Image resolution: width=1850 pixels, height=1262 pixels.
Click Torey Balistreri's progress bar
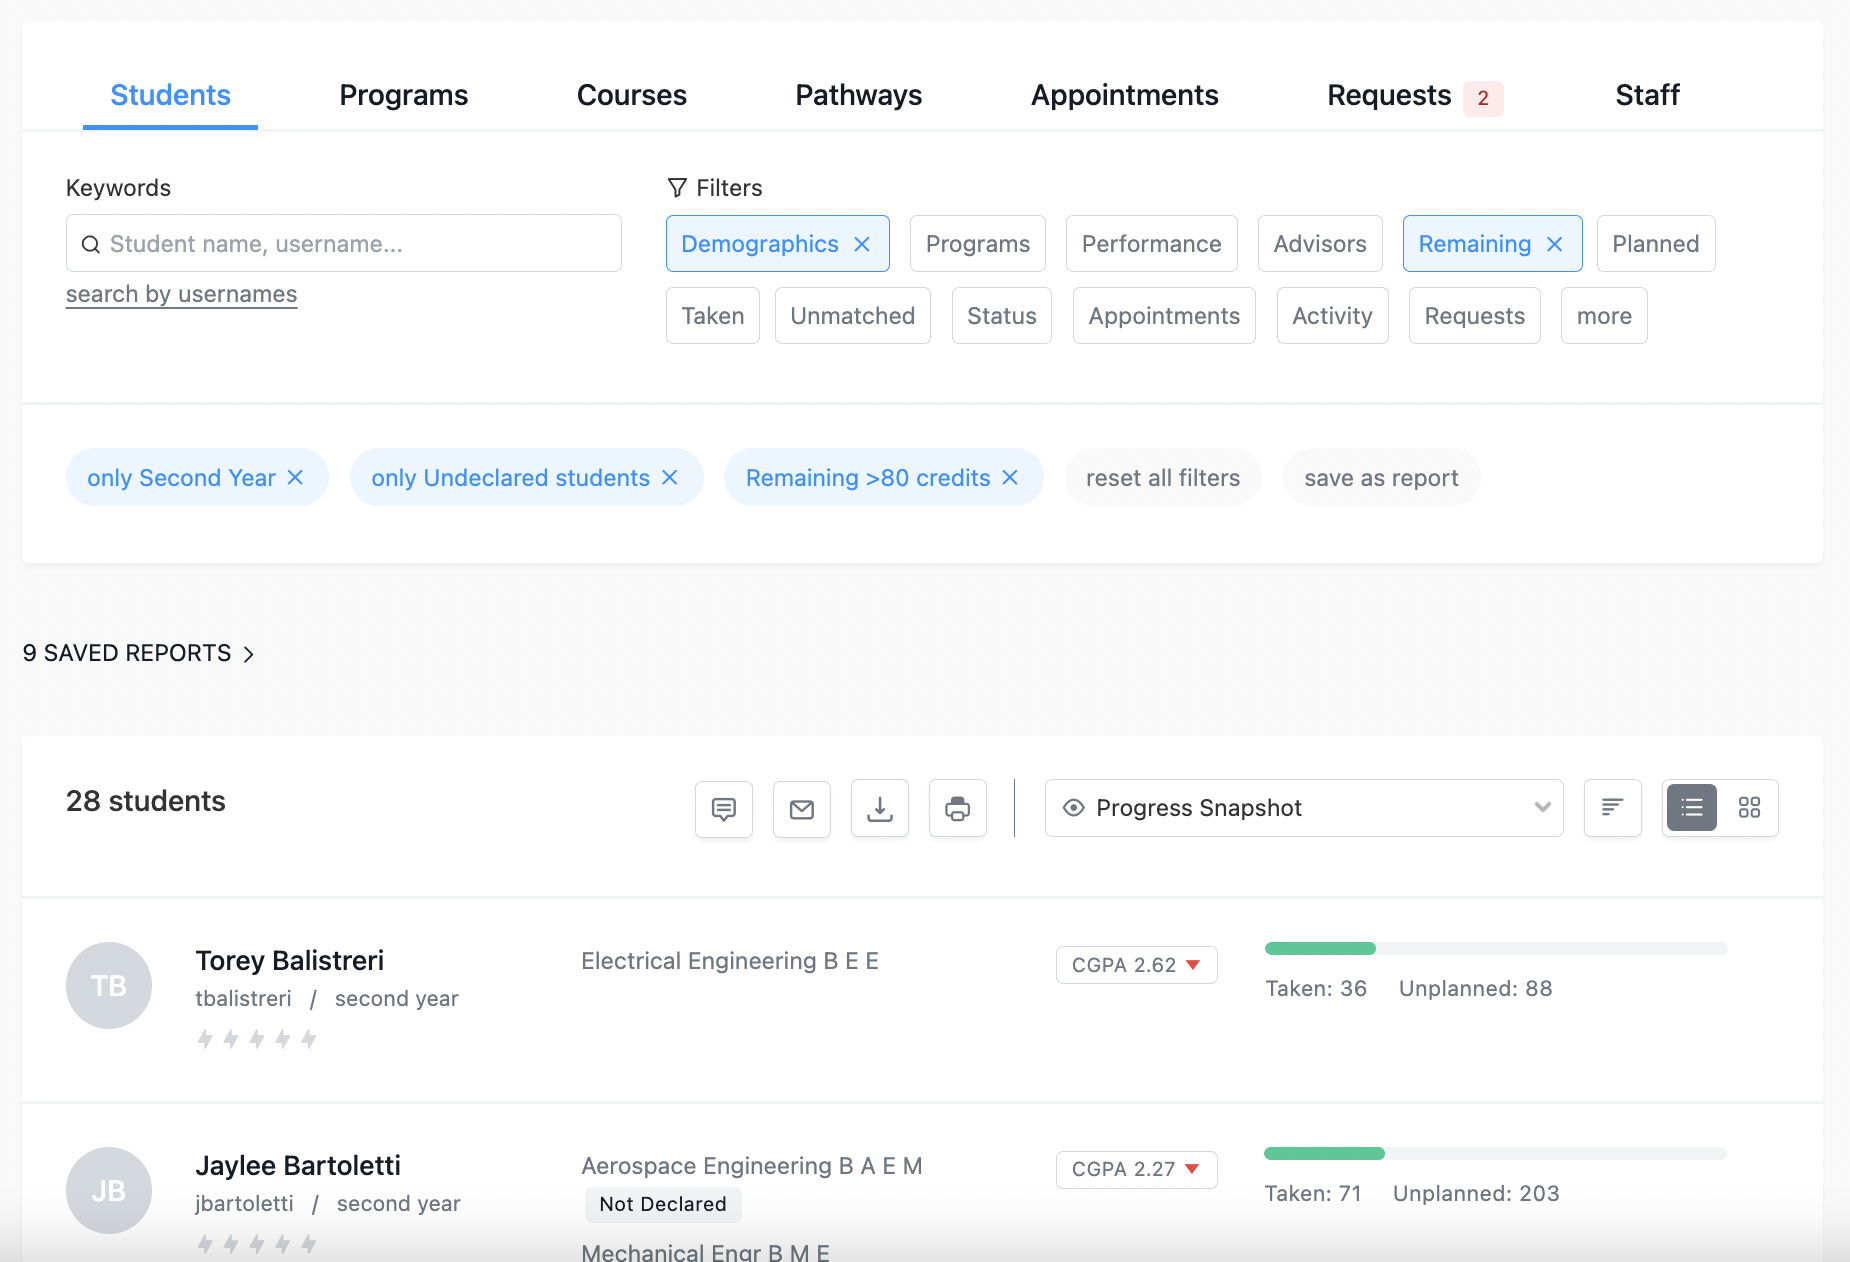pos(1495,948)
